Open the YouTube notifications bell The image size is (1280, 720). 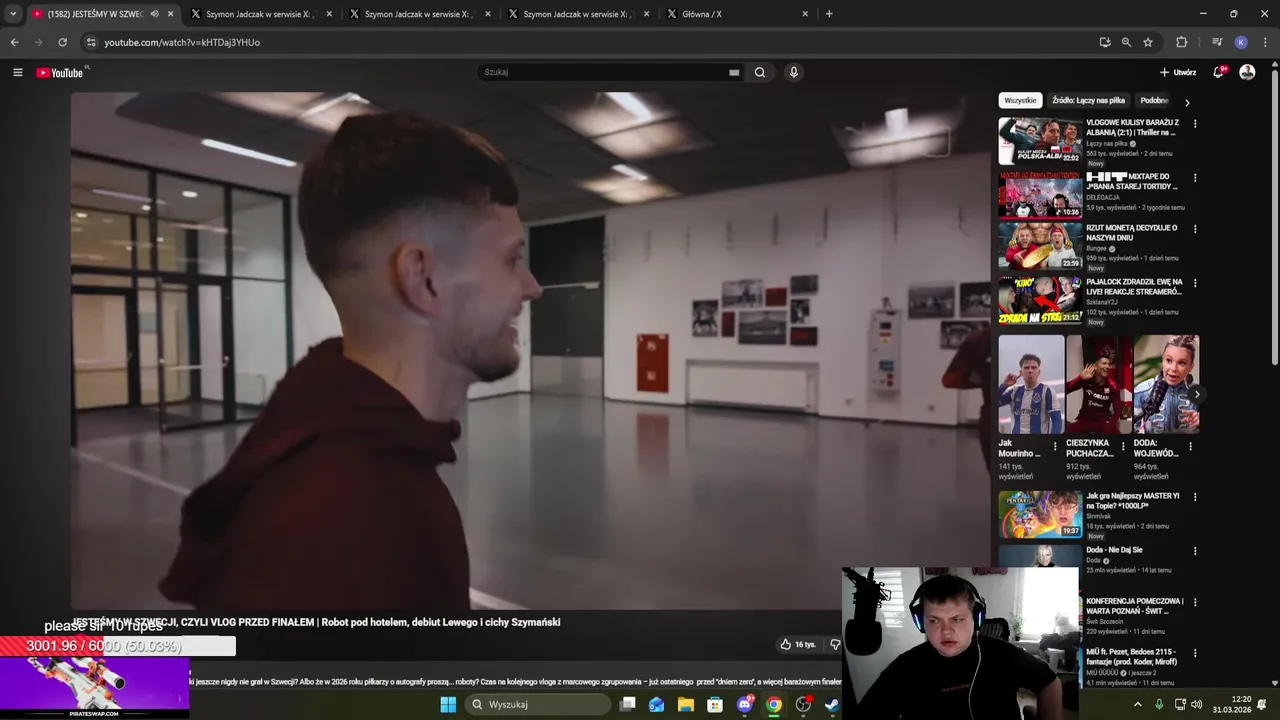(x=1219, y=72)
